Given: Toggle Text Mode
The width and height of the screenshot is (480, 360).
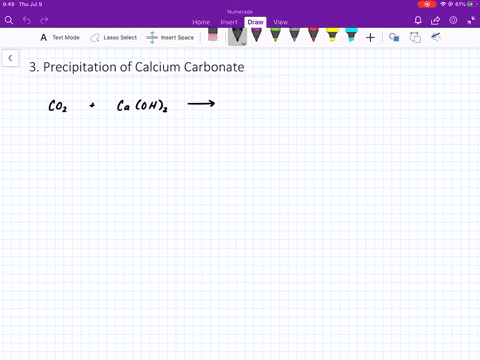Looking at the screenshot, I should pyautogui.click(x=60, y=38).
